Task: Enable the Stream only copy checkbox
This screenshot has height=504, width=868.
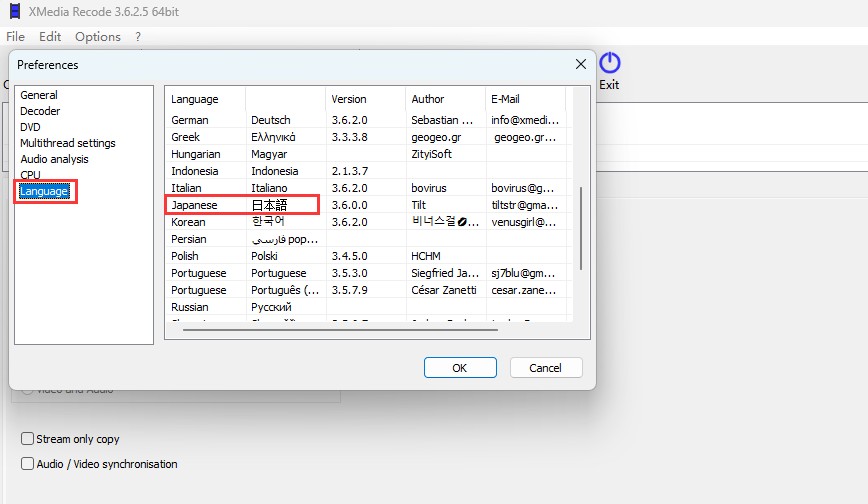Action: click(x=28, y=439)
